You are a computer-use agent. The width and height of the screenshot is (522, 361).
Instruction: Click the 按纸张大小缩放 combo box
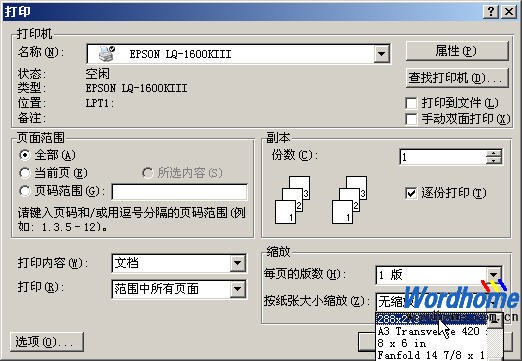click(438, 302)
